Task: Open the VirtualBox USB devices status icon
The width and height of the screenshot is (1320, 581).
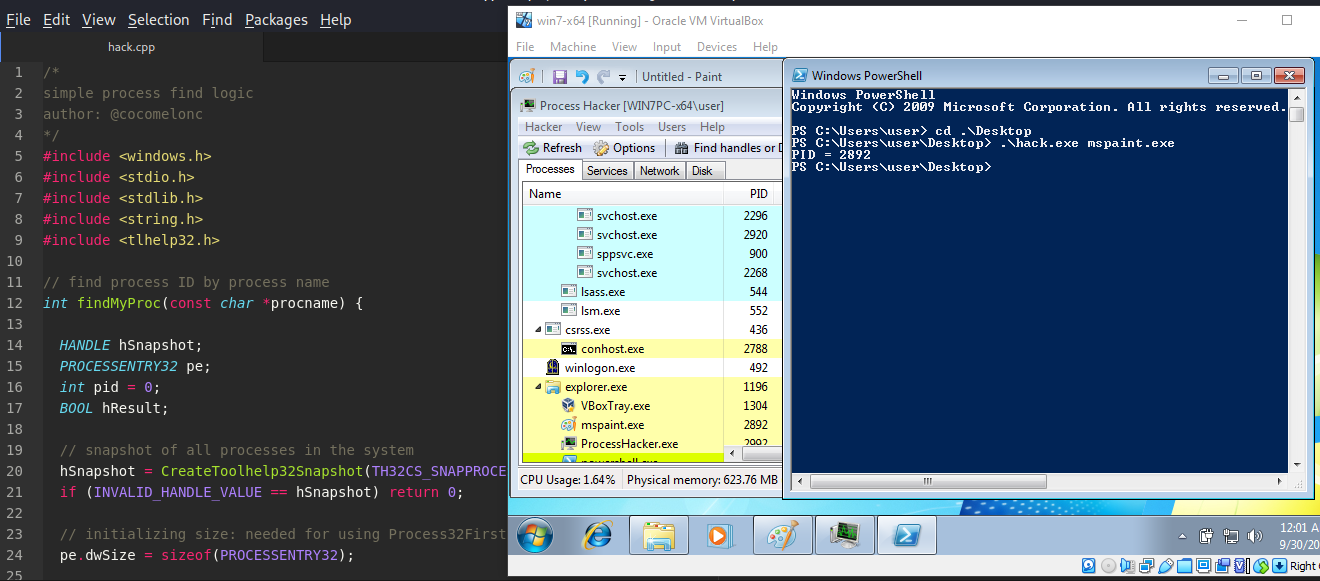Action: click(1166, 566)
